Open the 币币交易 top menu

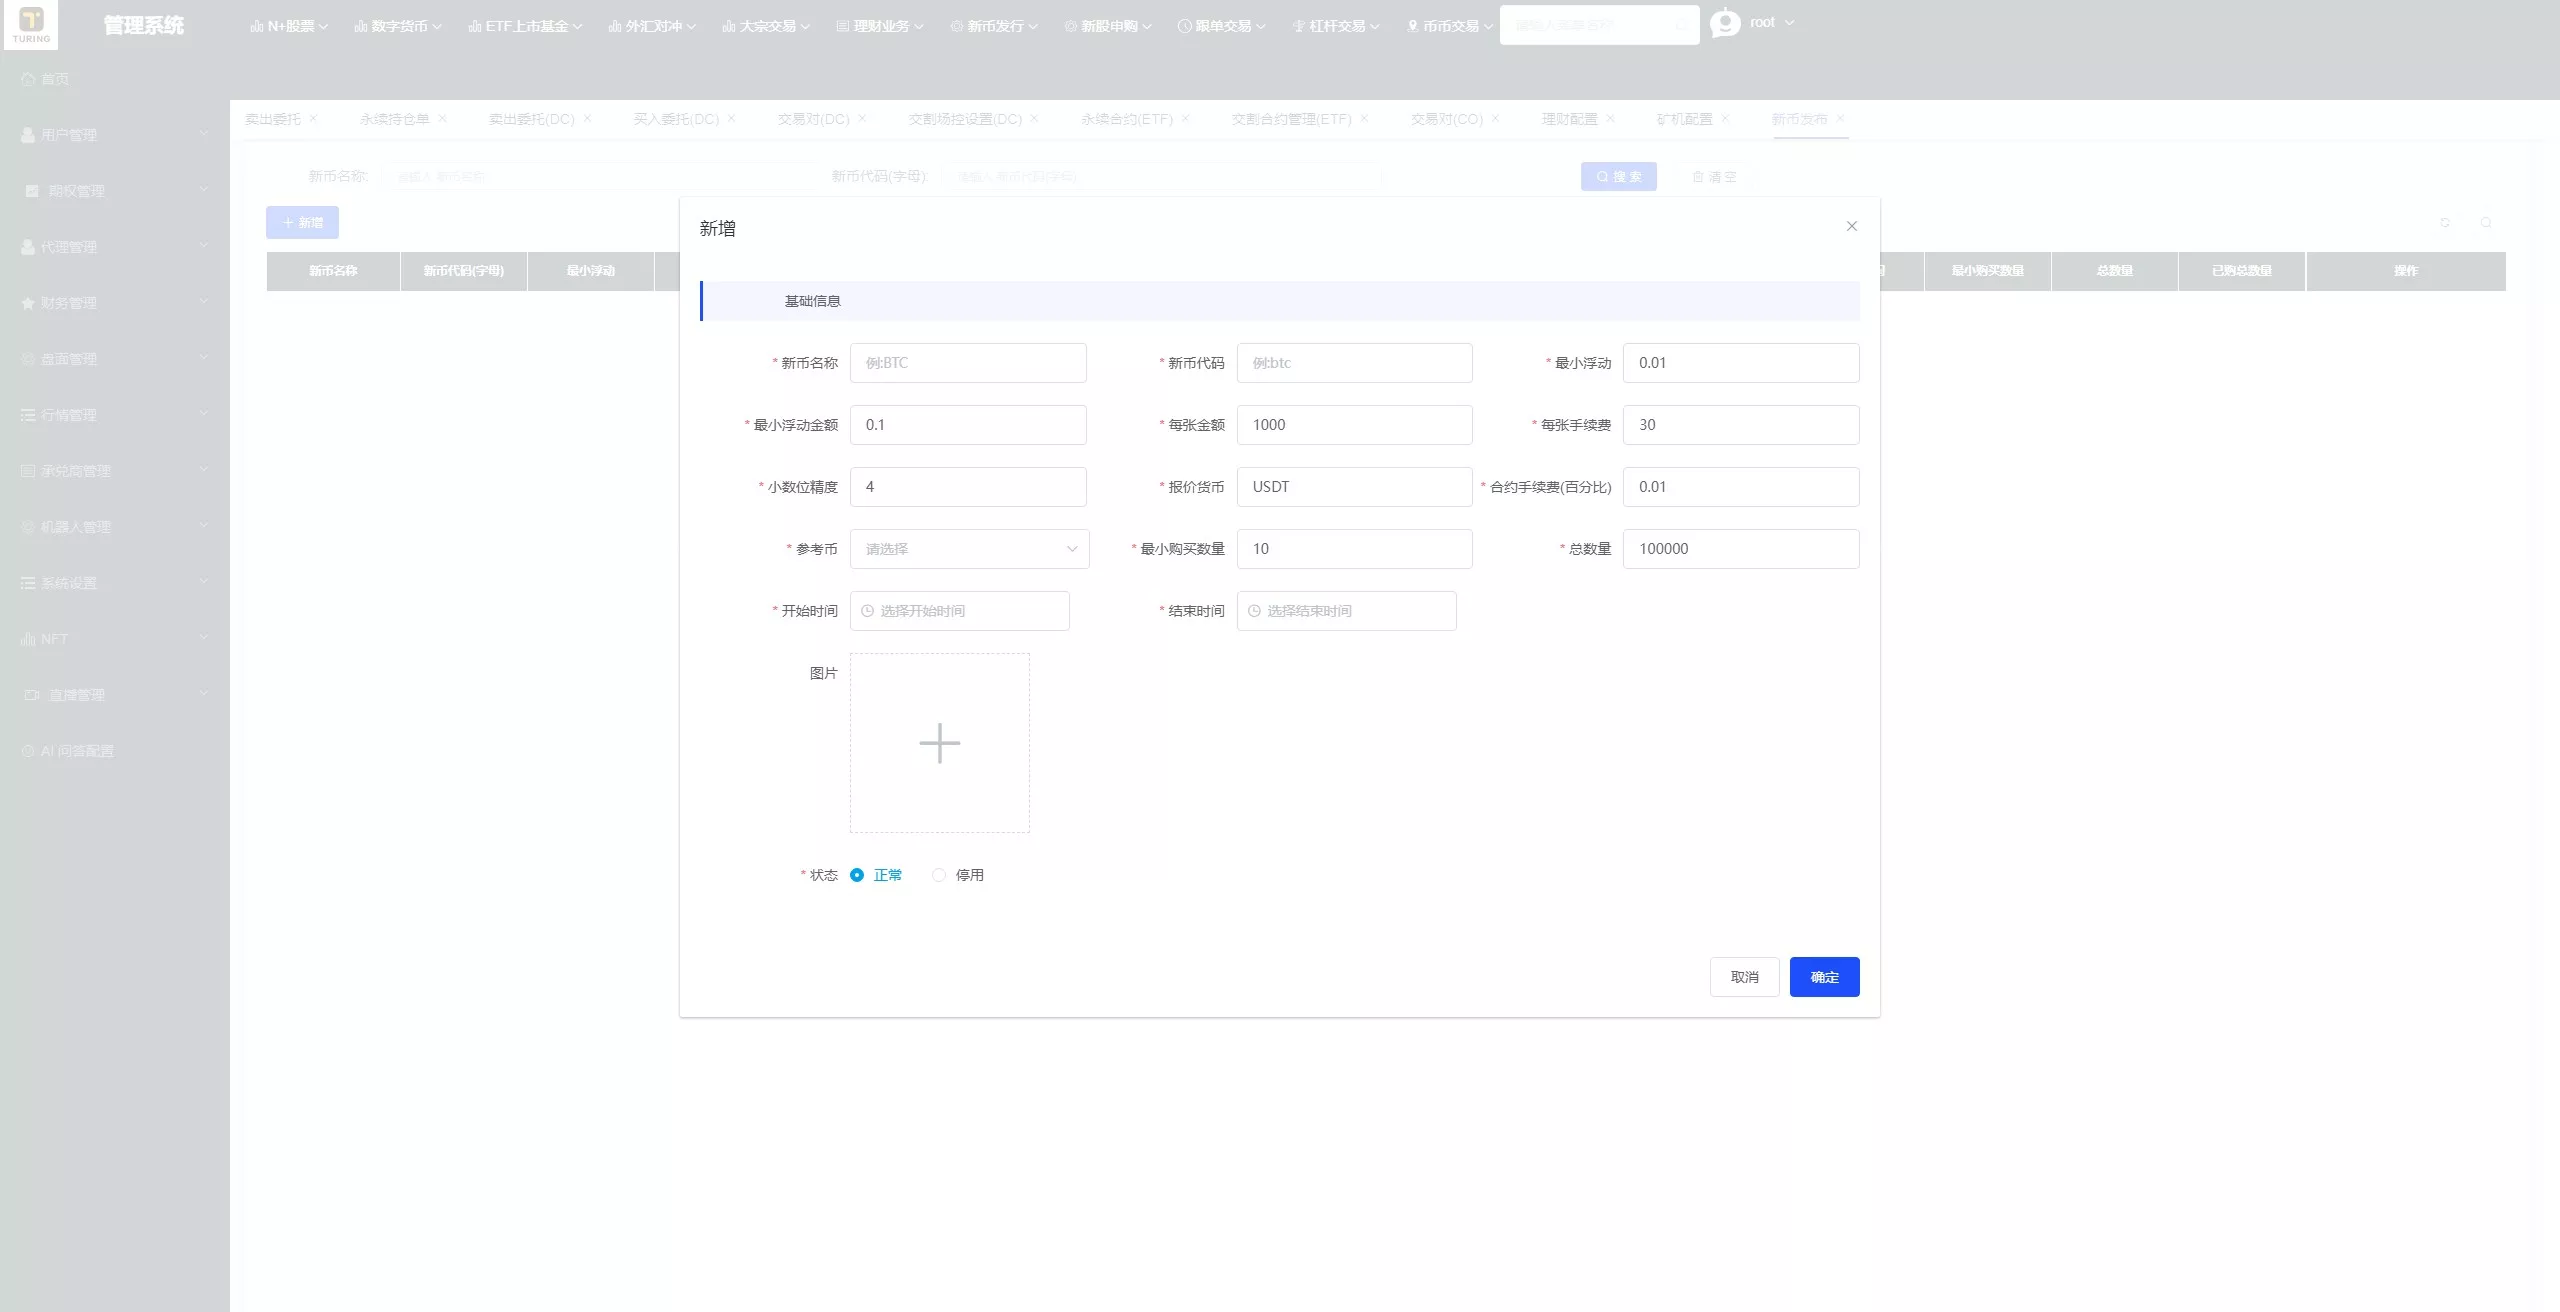pos(1450,26)
